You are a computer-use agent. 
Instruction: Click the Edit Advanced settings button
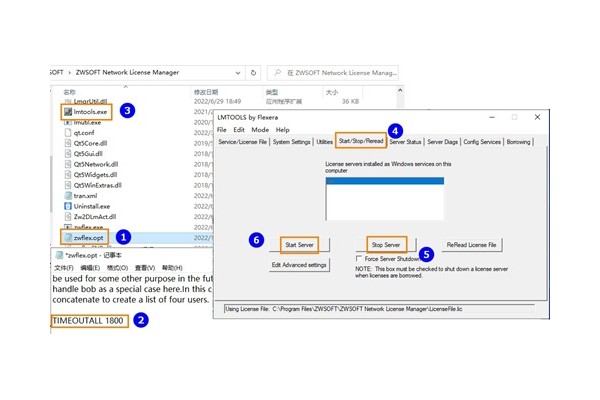point(299,265)
